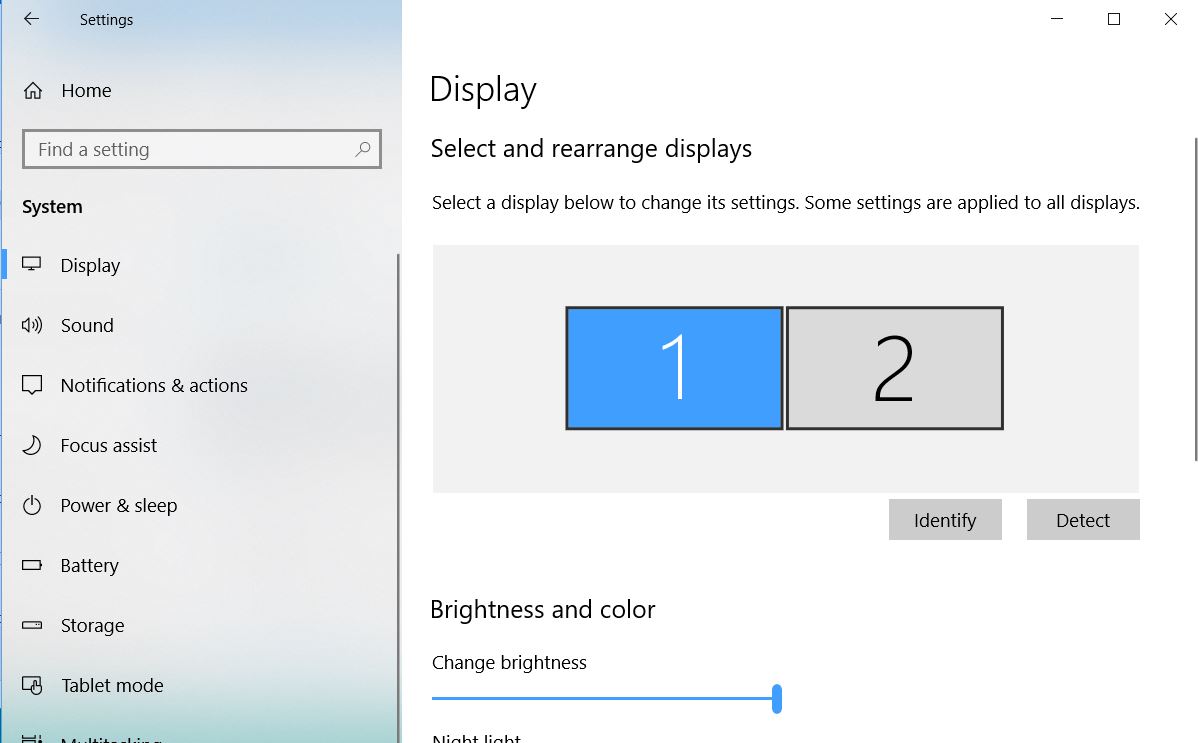
Task: Click the Battery icon in sidebar
Action: pos(32,565)
